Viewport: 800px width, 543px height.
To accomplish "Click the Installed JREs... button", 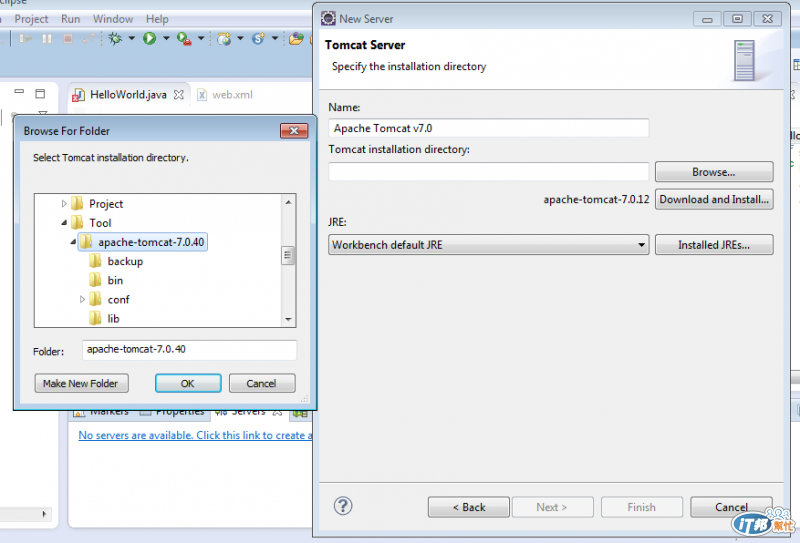I will [714, 245].
